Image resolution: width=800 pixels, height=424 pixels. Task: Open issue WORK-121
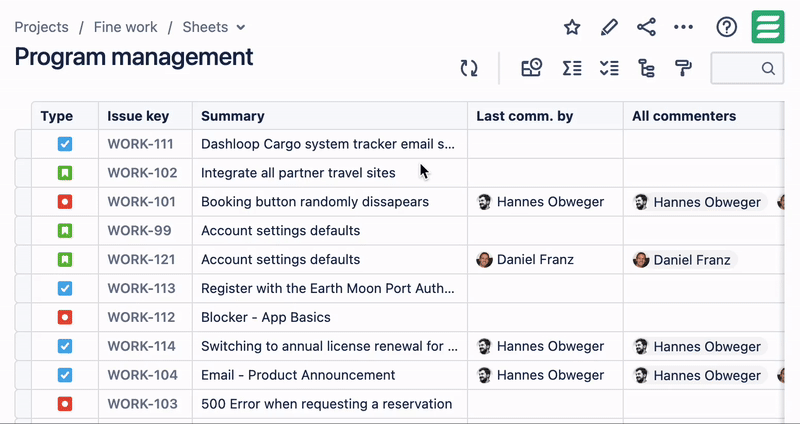pos(140,260)
